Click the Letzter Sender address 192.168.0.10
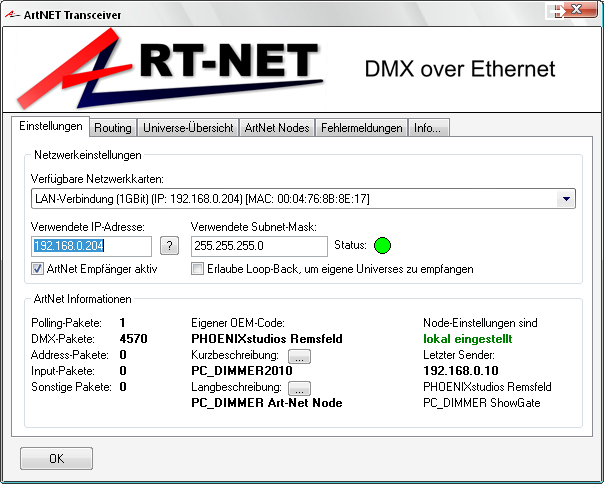 pyautogui.click(x=461, y=371)
